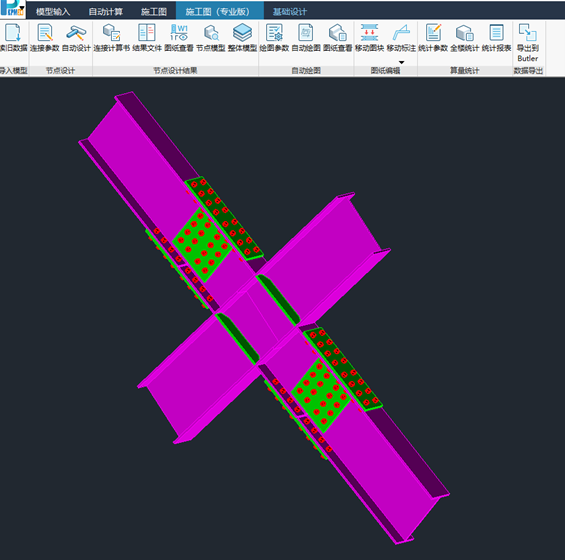565x560 pixels.
Task: Select the 移动图块 move block tool
Action: (x=369, y=37)
